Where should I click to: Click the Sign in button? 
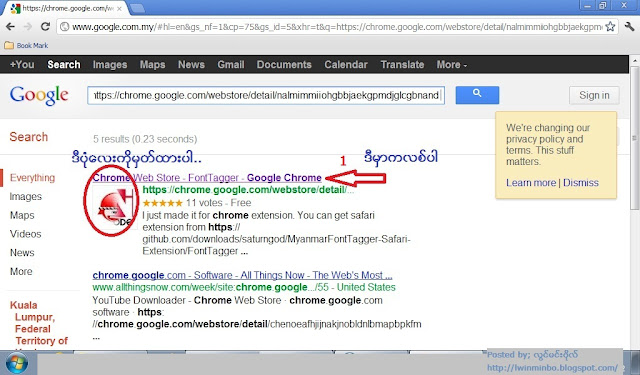(594, 95)
